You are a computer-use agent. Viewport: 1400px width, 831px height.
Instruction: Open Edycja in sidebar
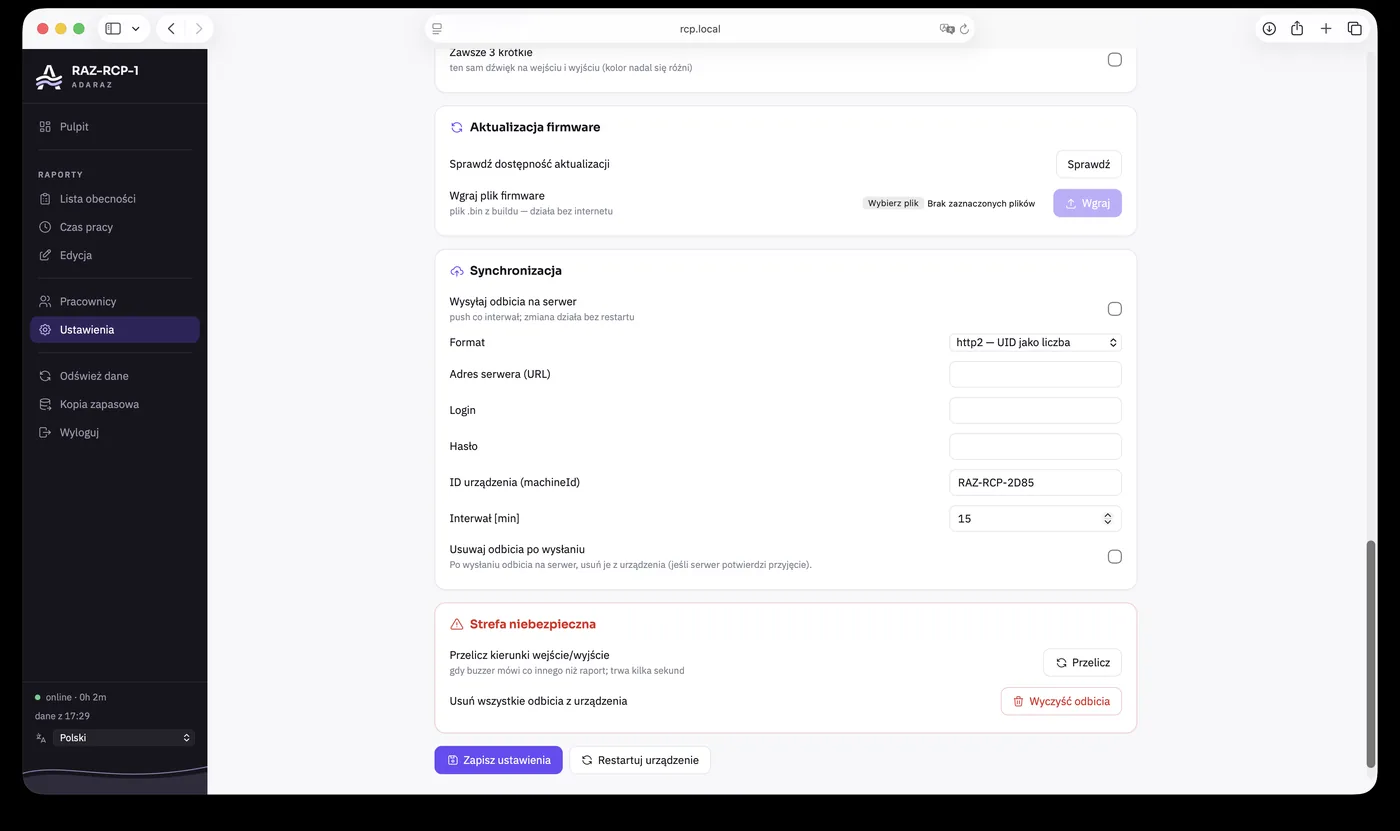pos(115,255)
